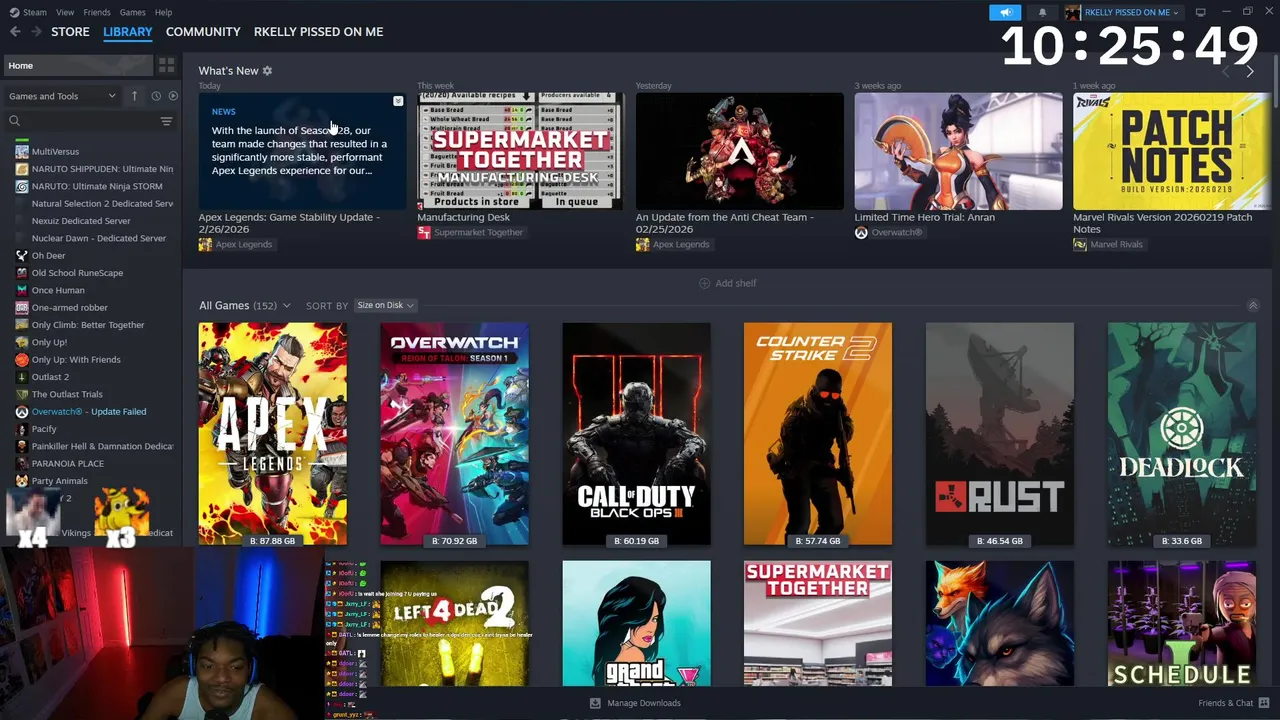Screen dimensions: 1280x720
Task: Open the Help menu
Action: pos(163,12)
